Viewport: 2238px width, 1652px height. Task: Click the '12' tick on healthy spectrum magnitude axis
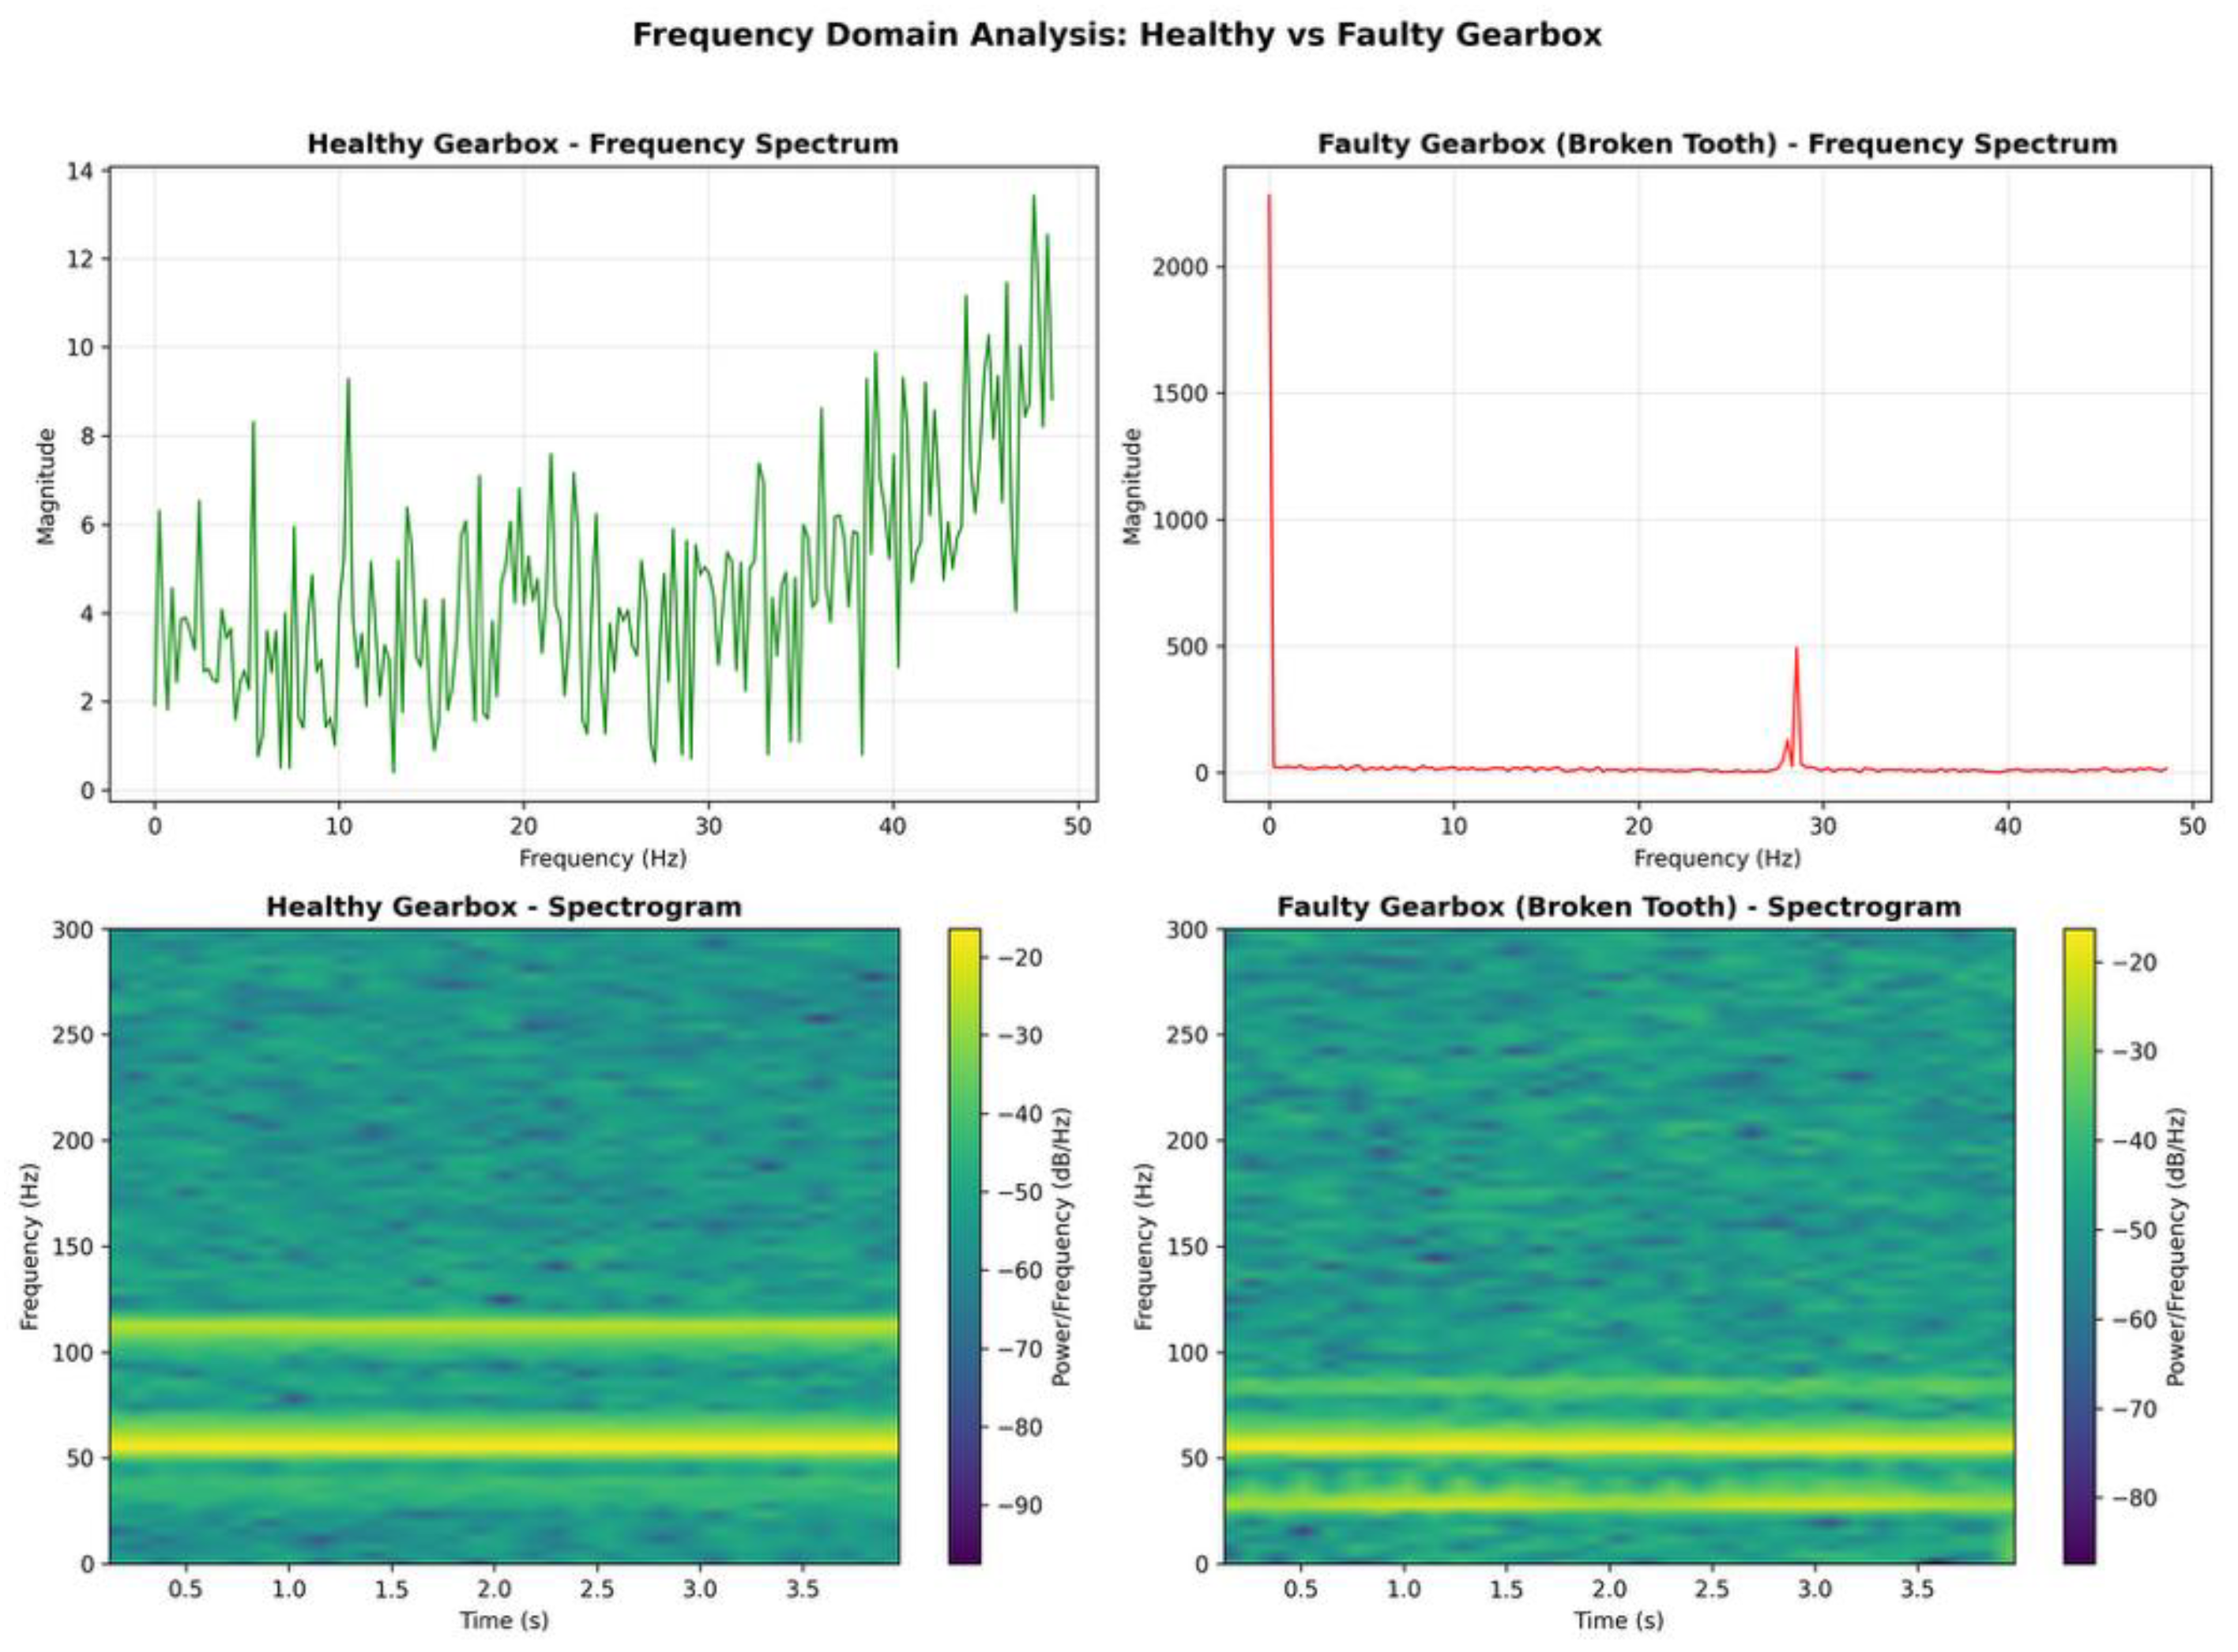click(x=80, y=259)
